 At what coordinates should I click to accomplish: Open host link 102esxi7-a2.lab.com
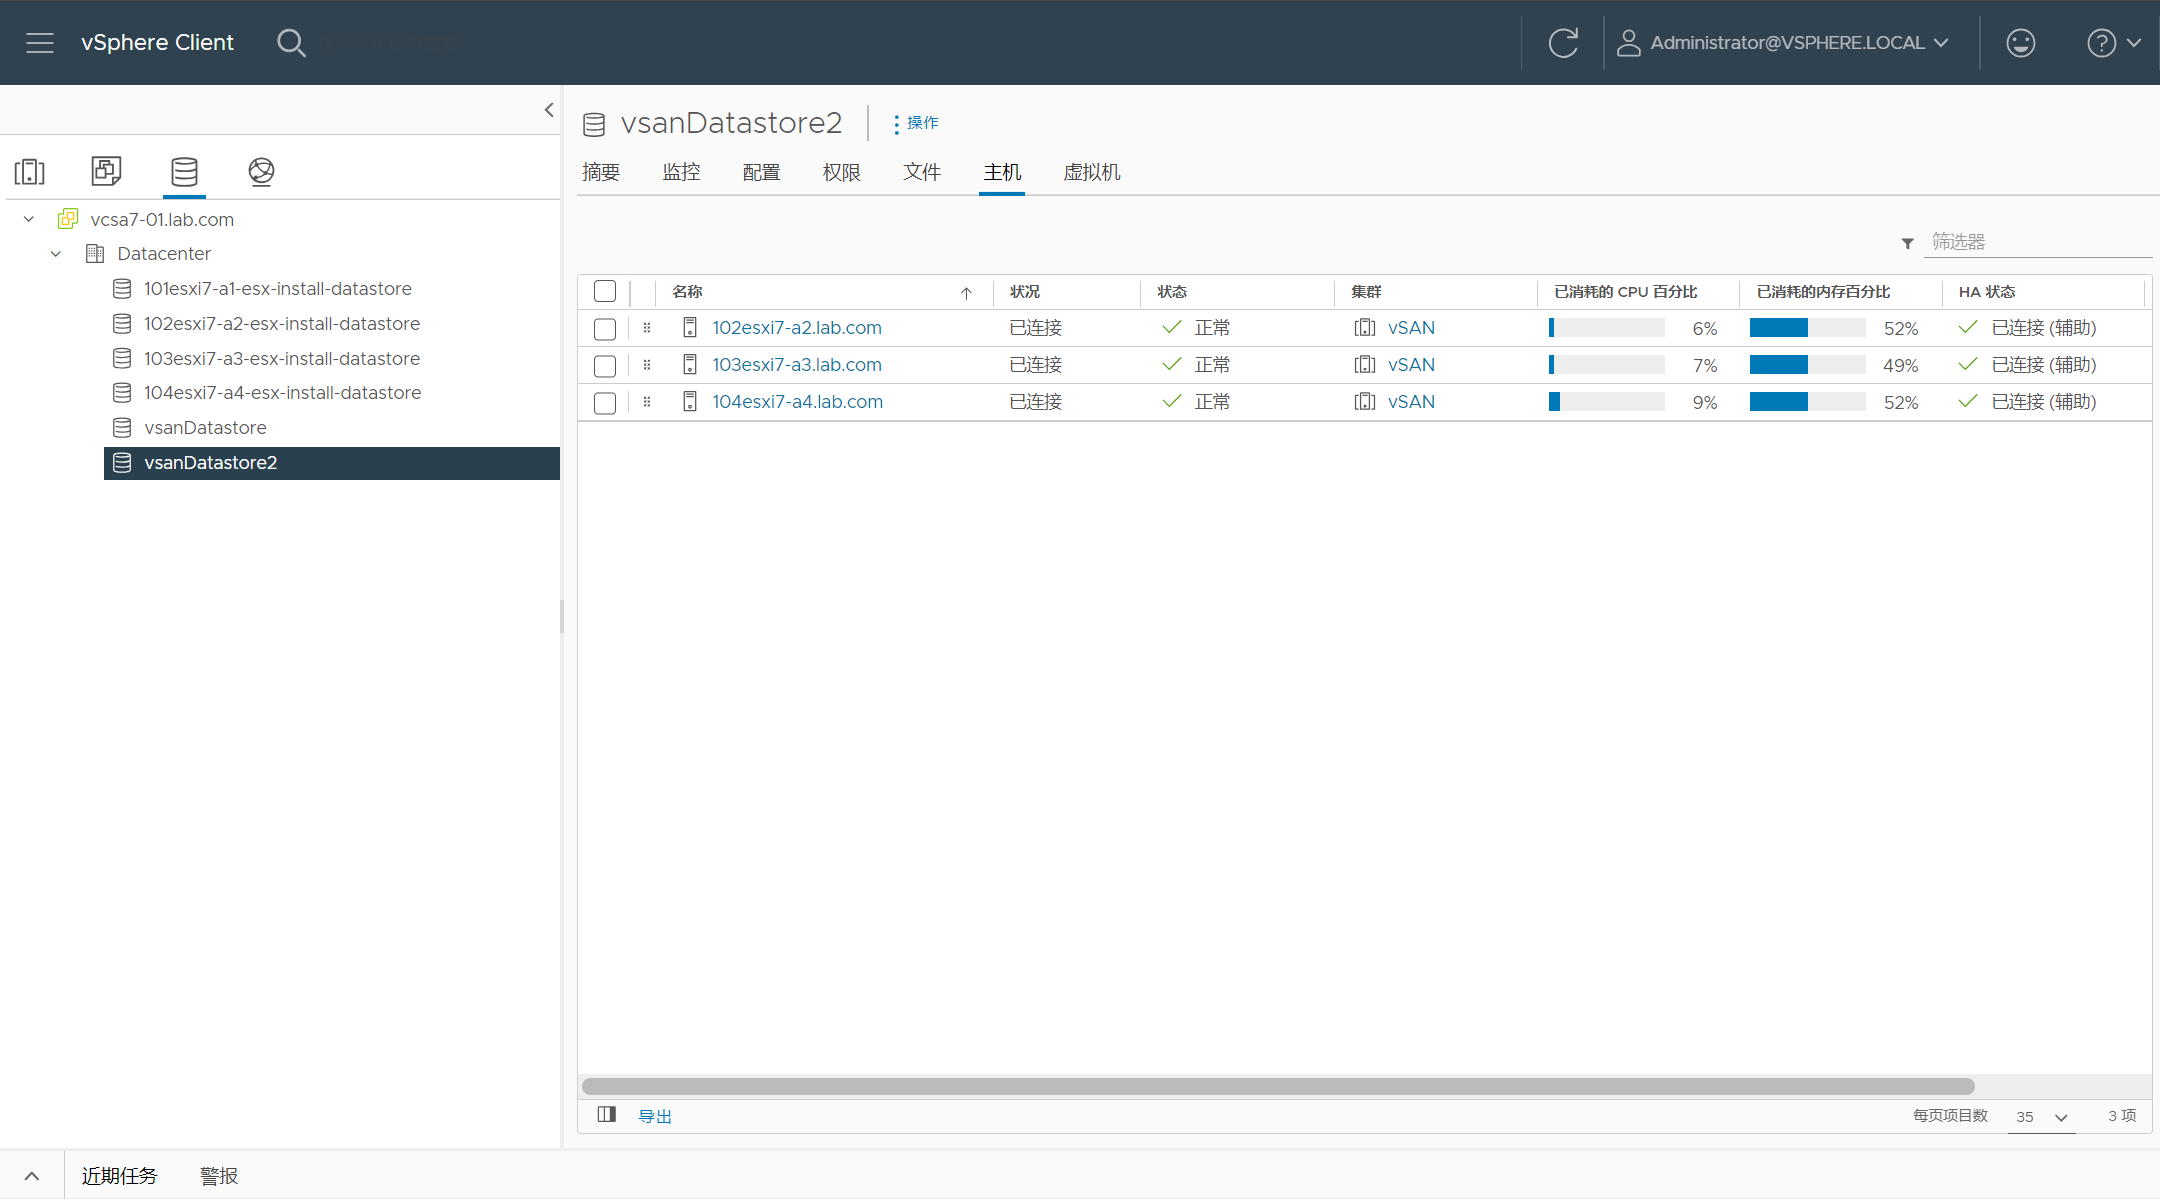tap(797, 328)
